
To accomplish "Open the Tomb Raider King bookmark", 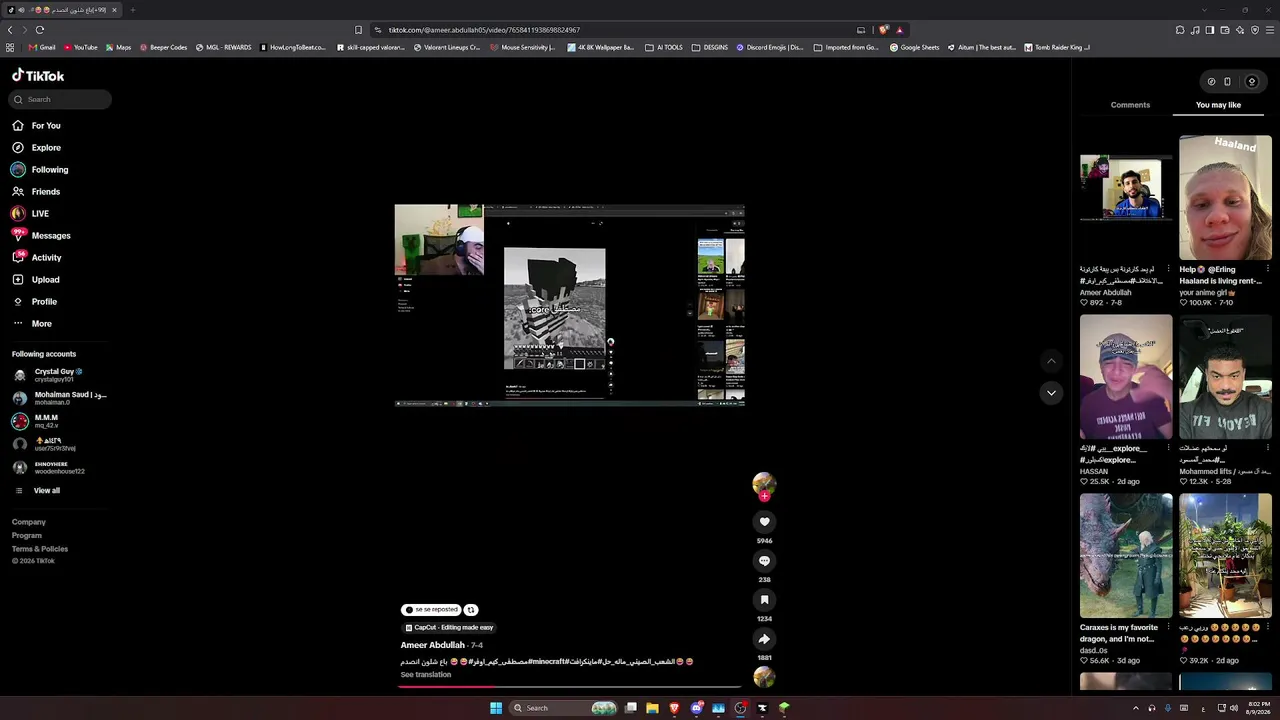I will [x=1057, y=47].
